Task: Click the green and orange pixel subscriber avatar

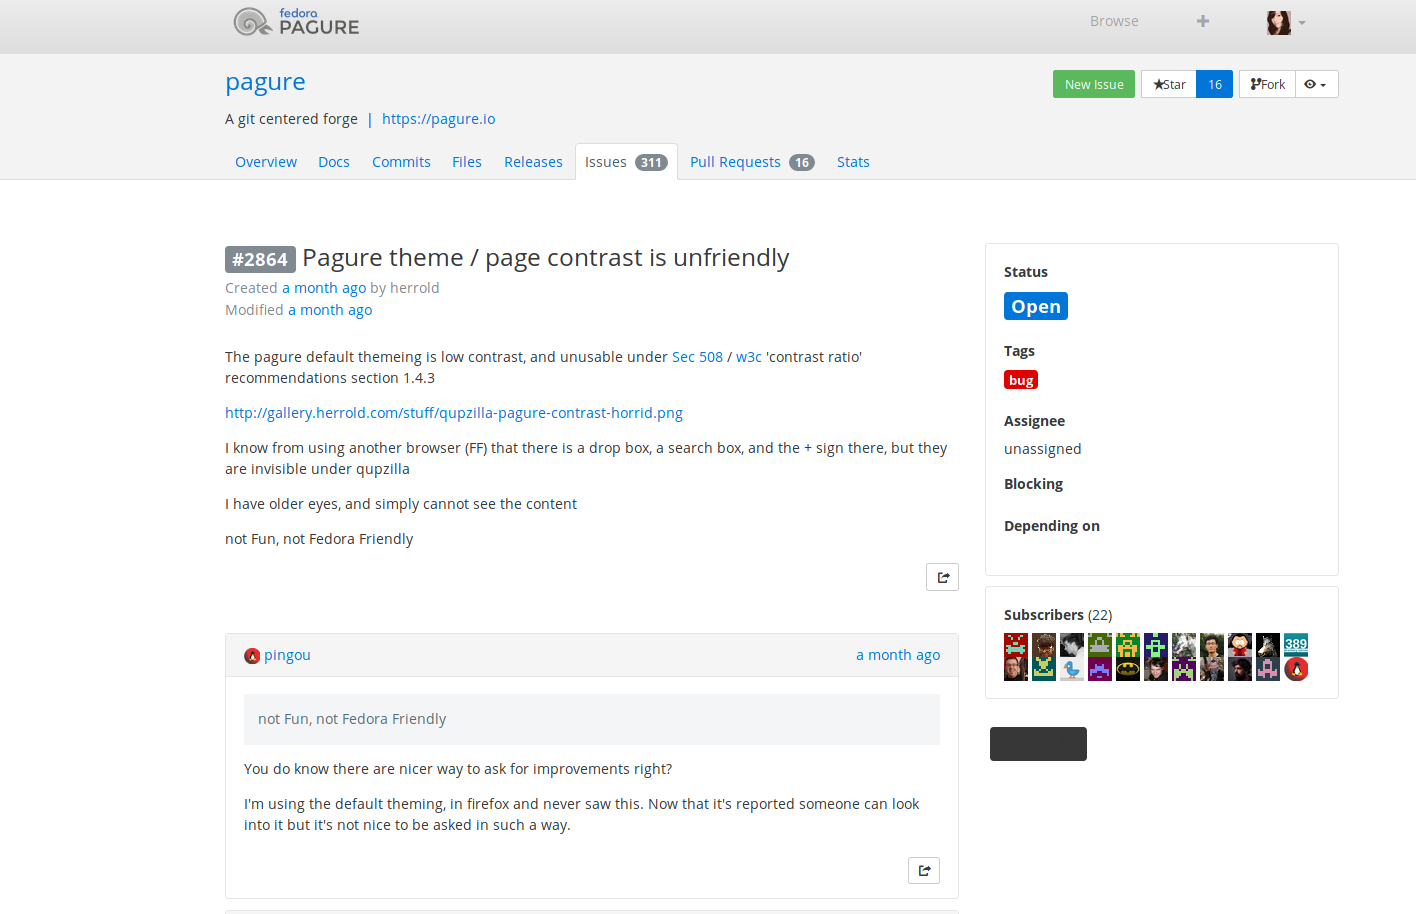Action: click(1128, 645)
